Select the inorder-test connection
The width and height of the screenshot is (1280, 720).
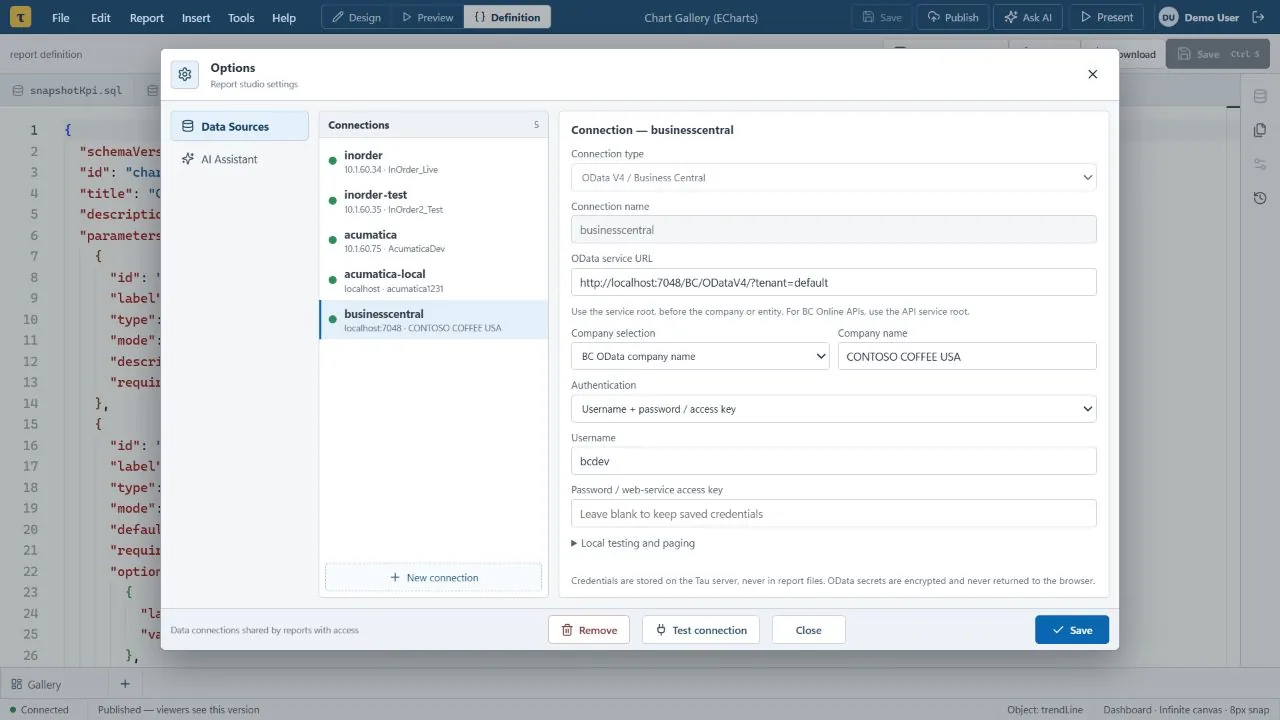coord(433,202)
